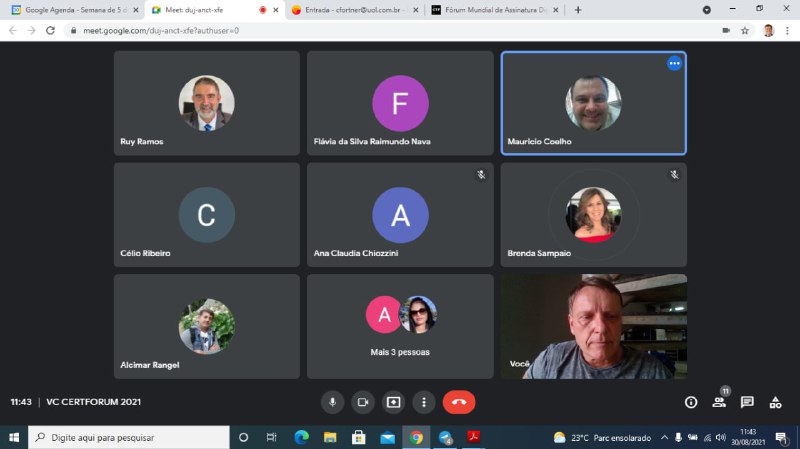Launch Microsoft Edge from taskbar

[302, 437]
